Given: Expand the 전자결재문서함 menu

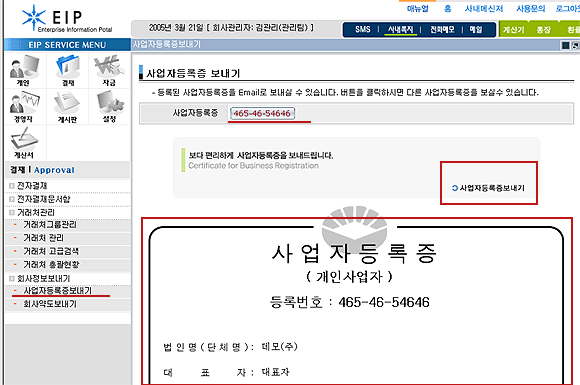Looking at the screenshot, I should coord(43,199).
